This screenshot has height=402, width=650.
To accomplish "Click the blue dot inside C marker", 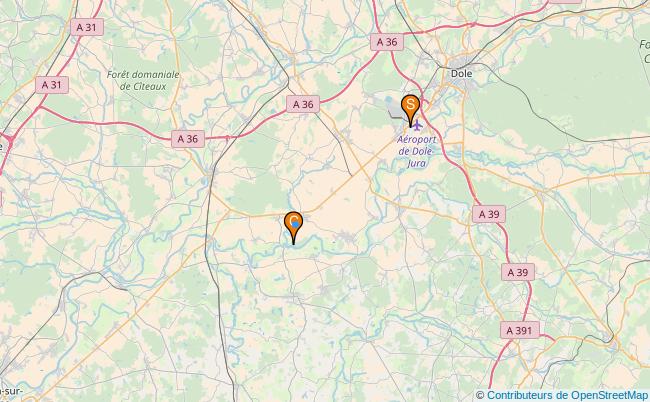I will click(295, 224).
